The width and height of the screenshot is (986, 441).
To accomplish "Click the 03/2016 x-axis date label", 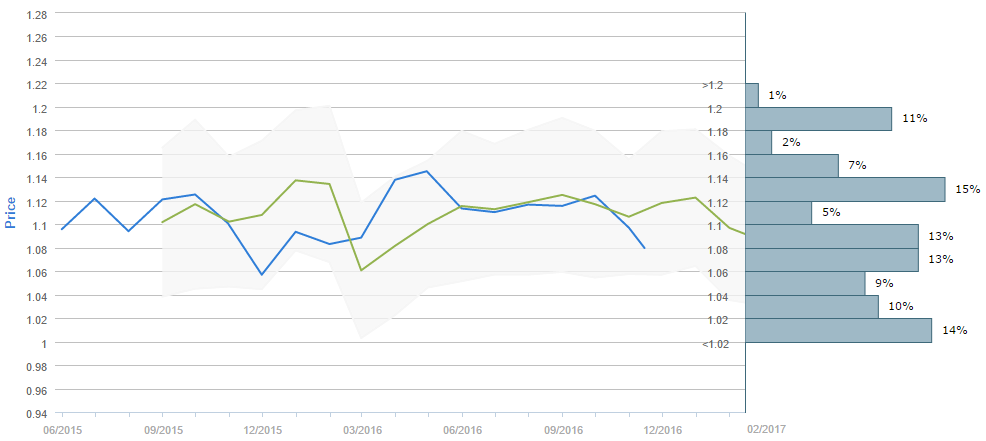I will [362, 429].
